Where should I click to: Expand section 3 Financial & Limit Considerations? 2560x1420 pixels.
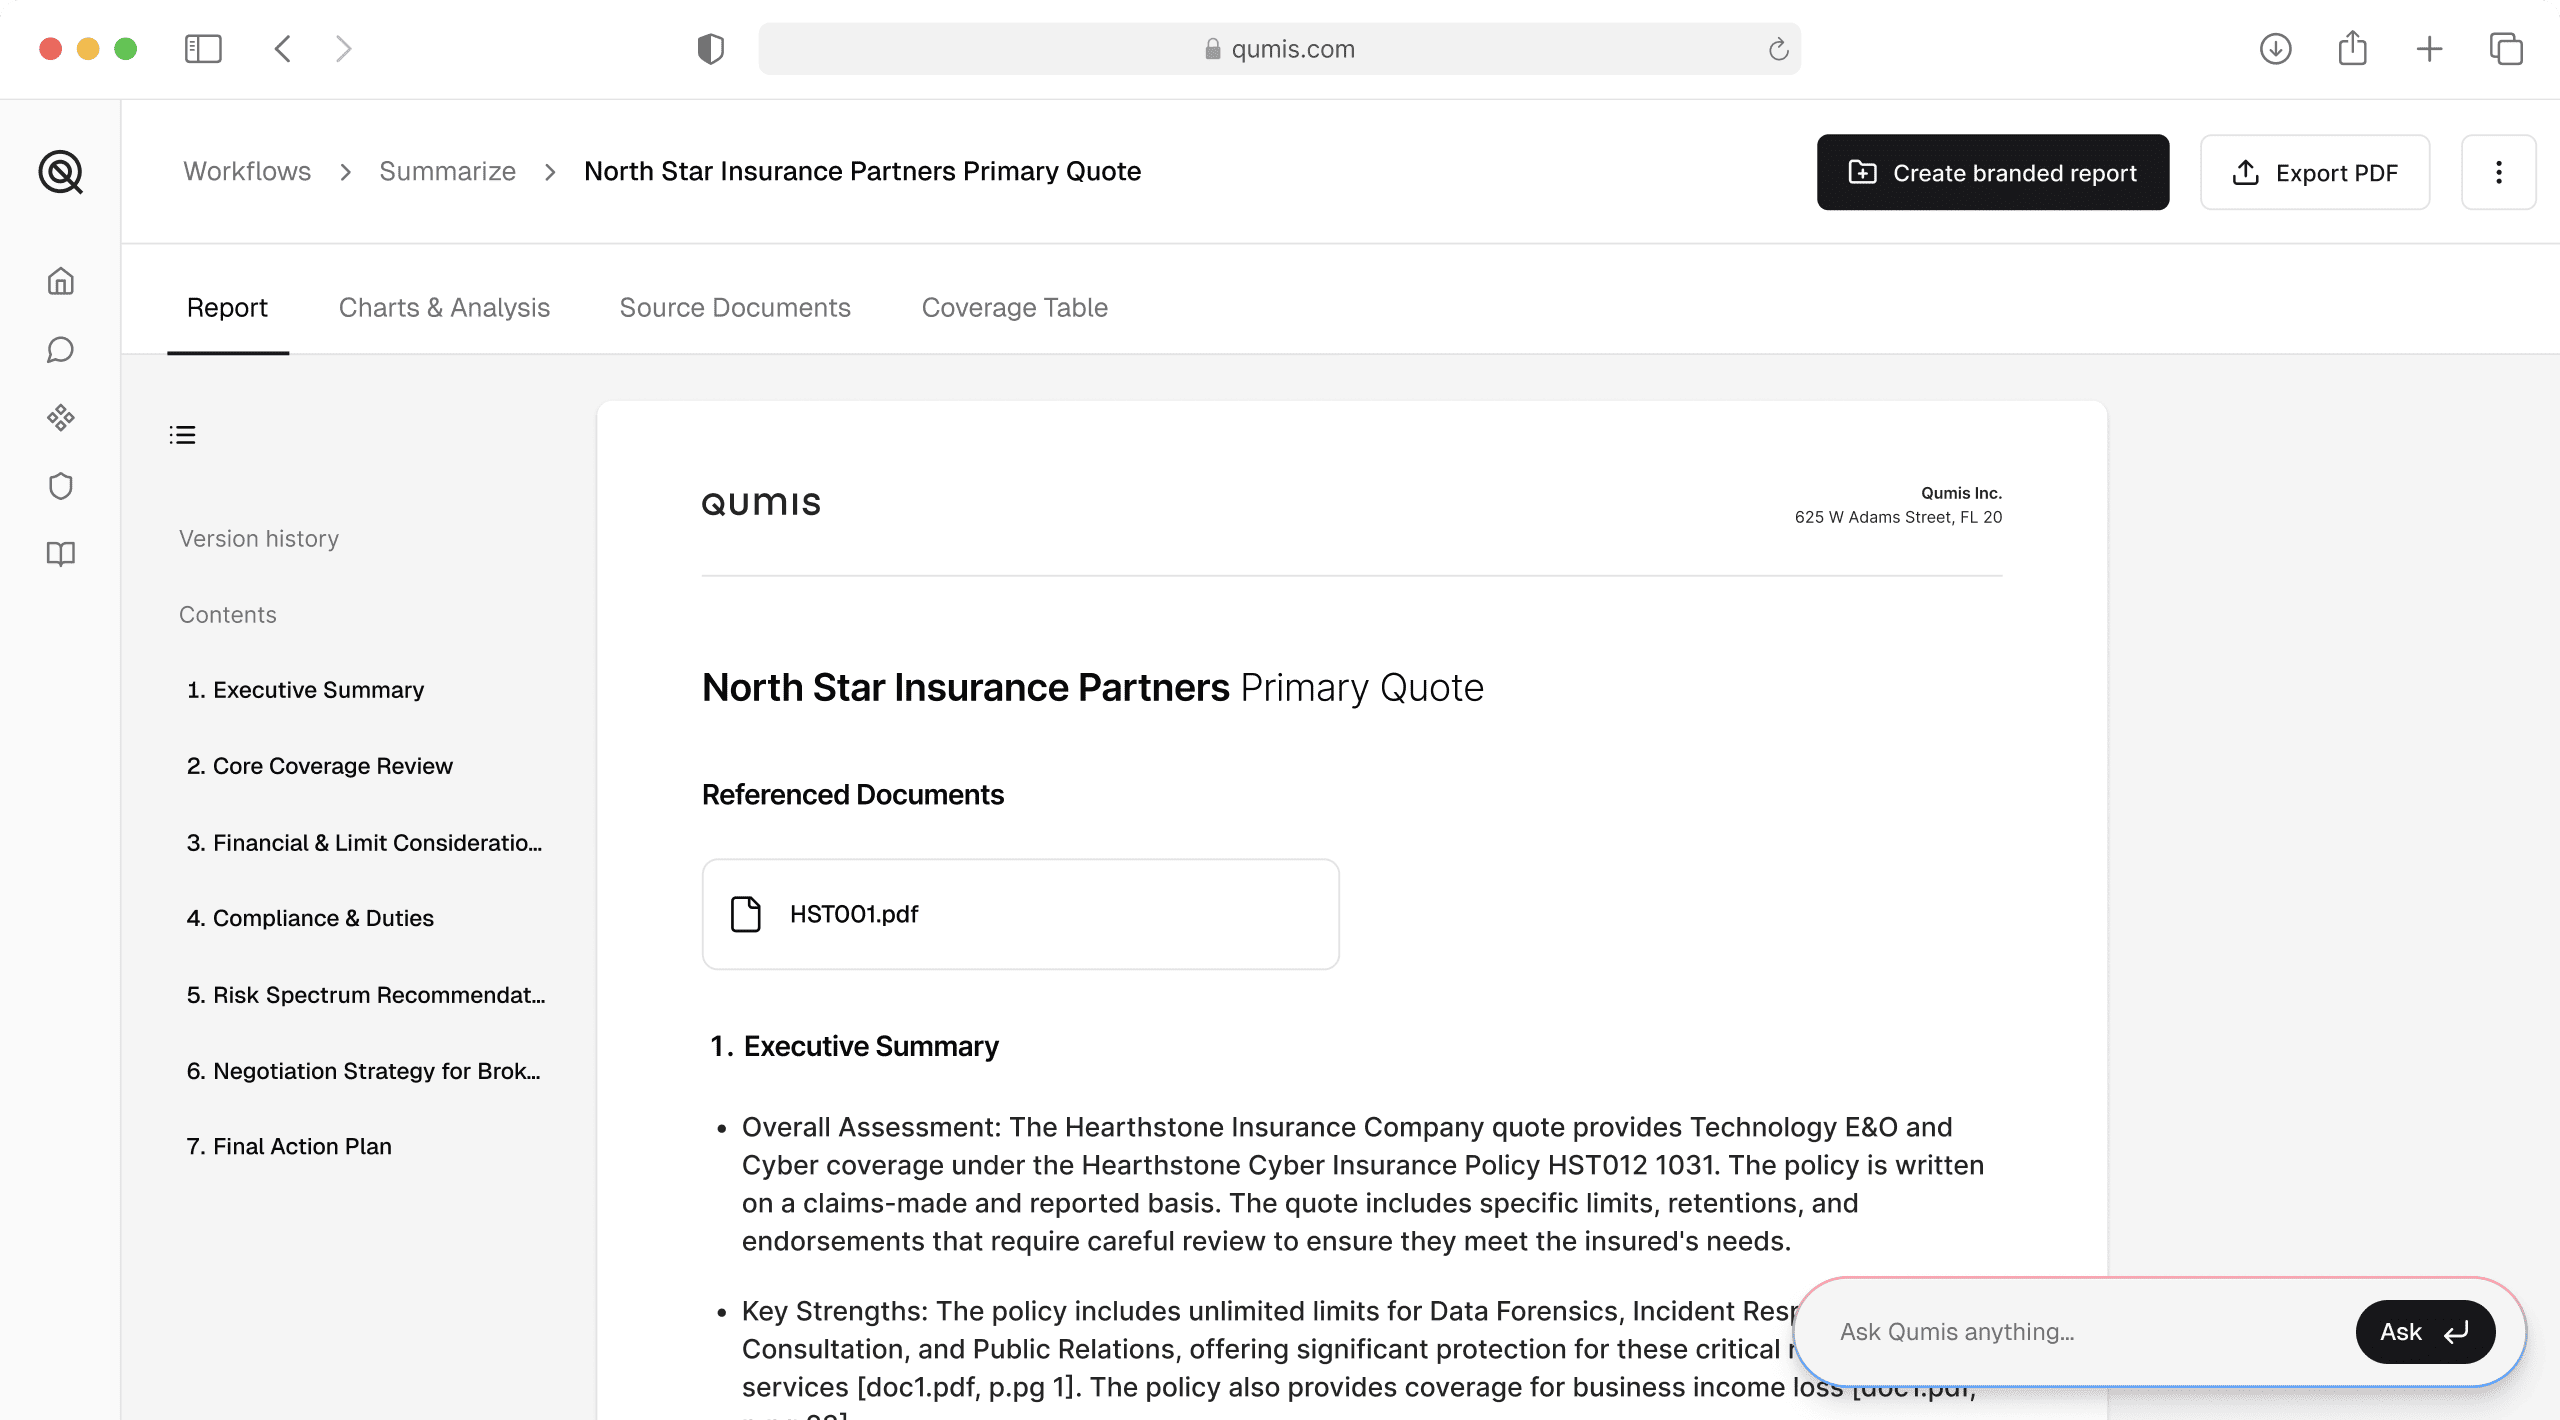coord(364,842)
